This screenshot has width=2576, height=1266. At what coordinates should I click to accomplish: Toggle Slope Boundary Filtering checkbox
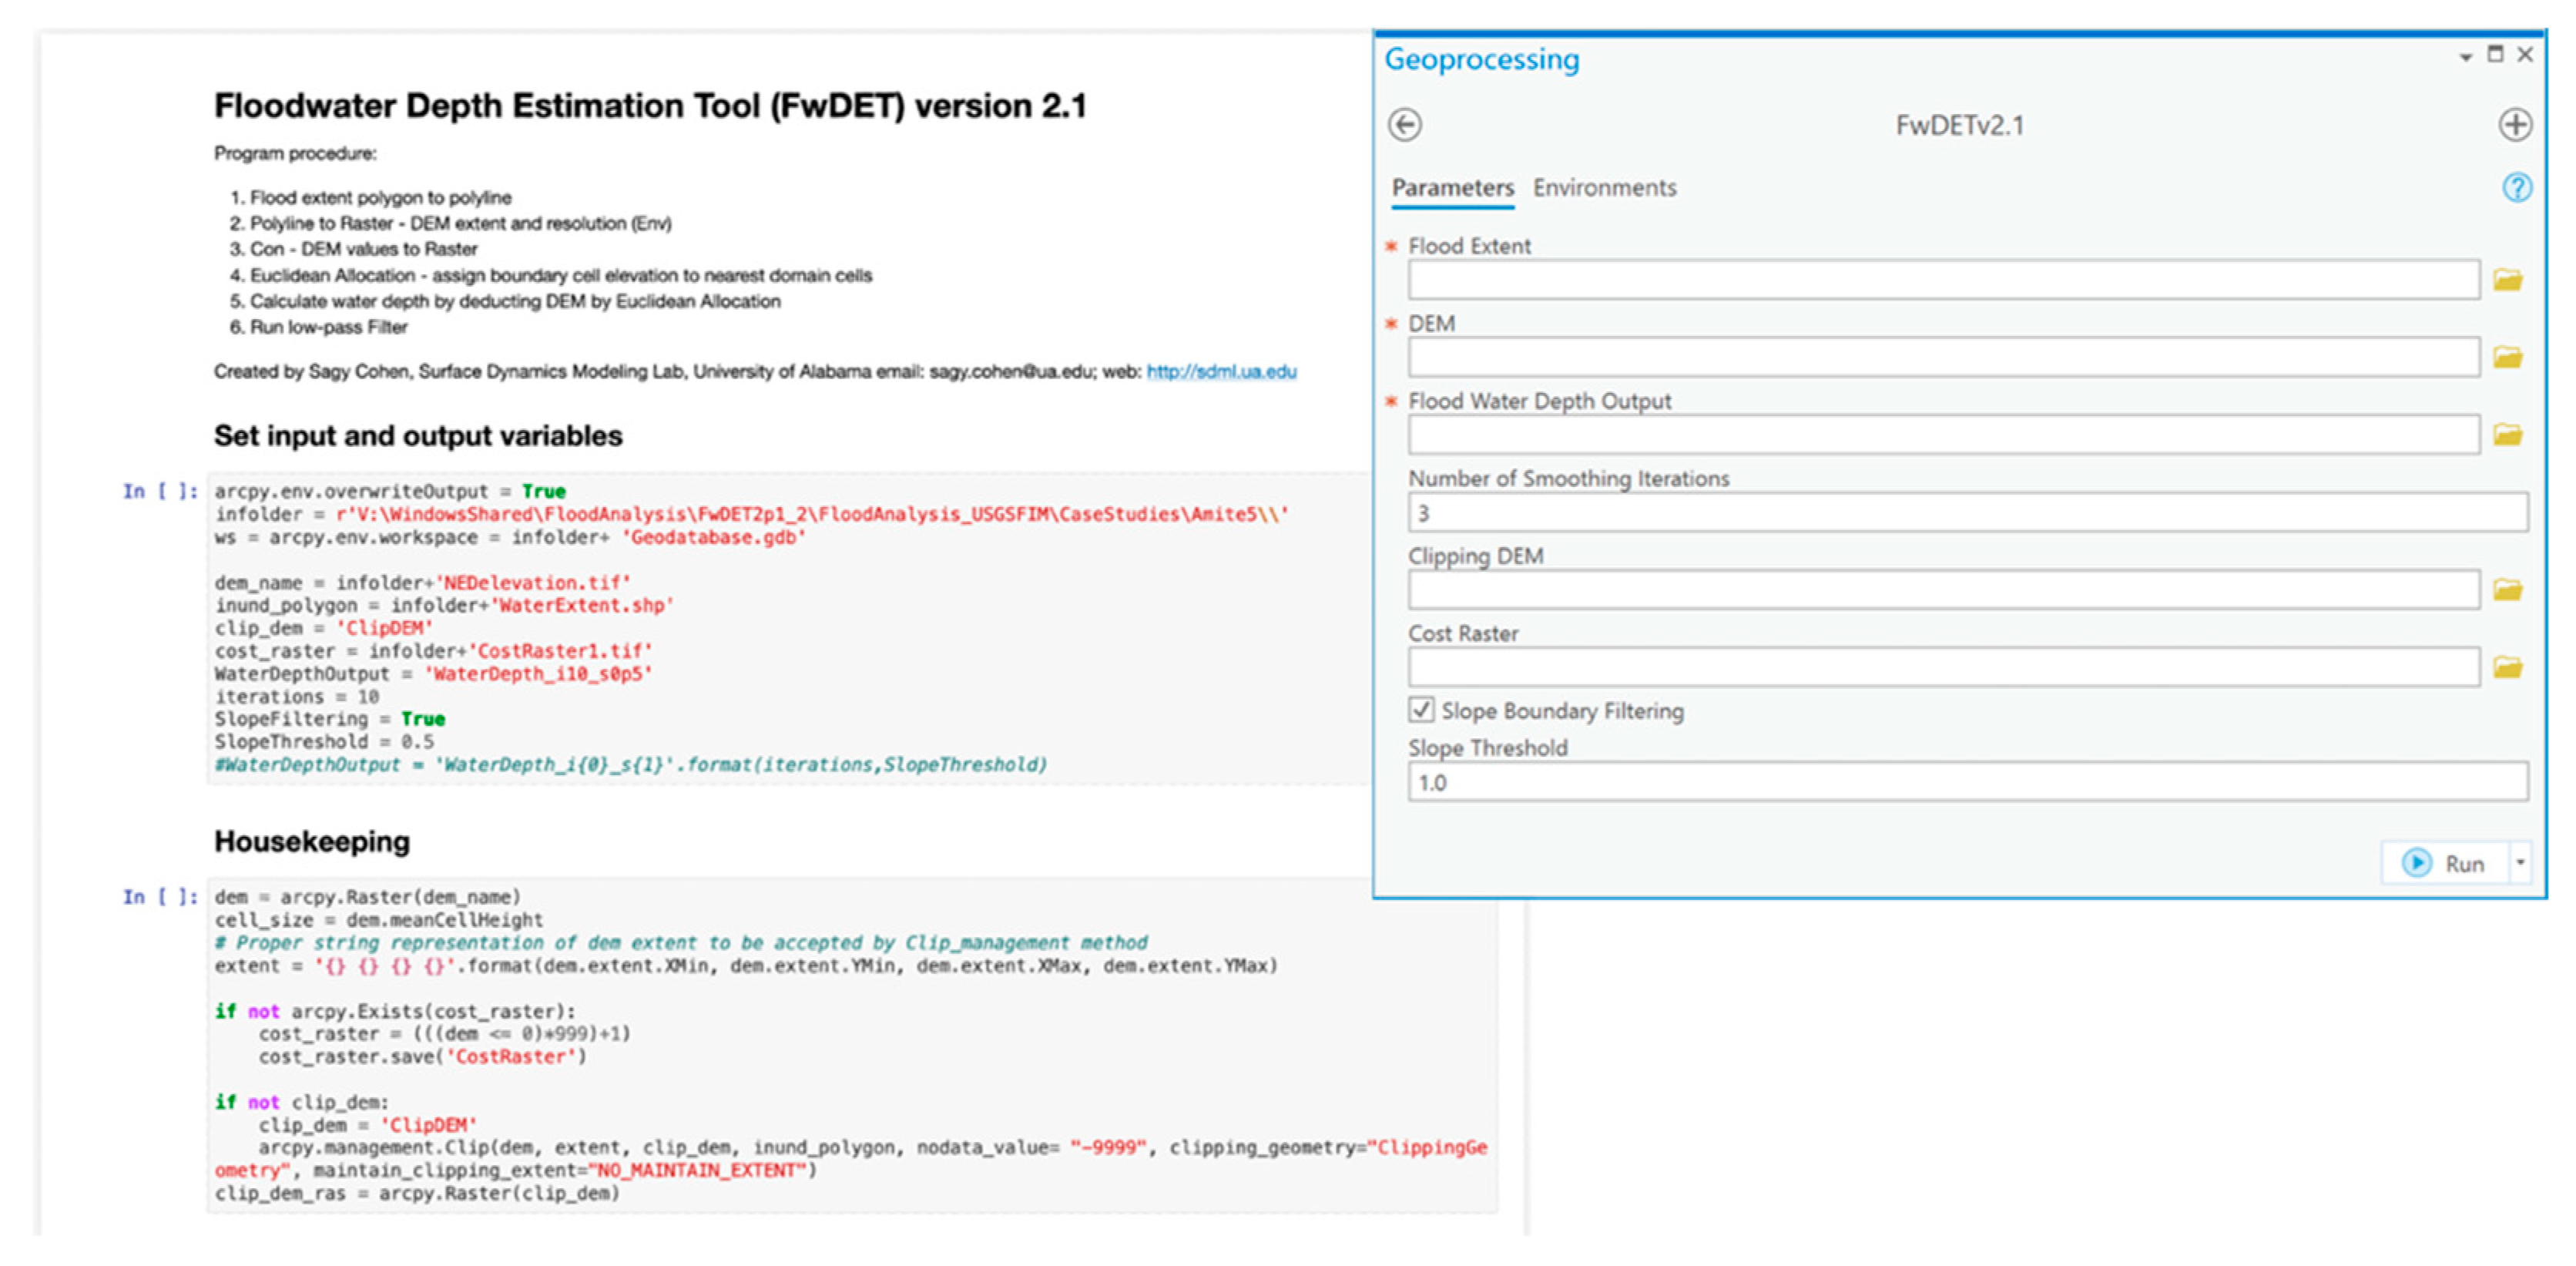click(x=1420, y=710)
